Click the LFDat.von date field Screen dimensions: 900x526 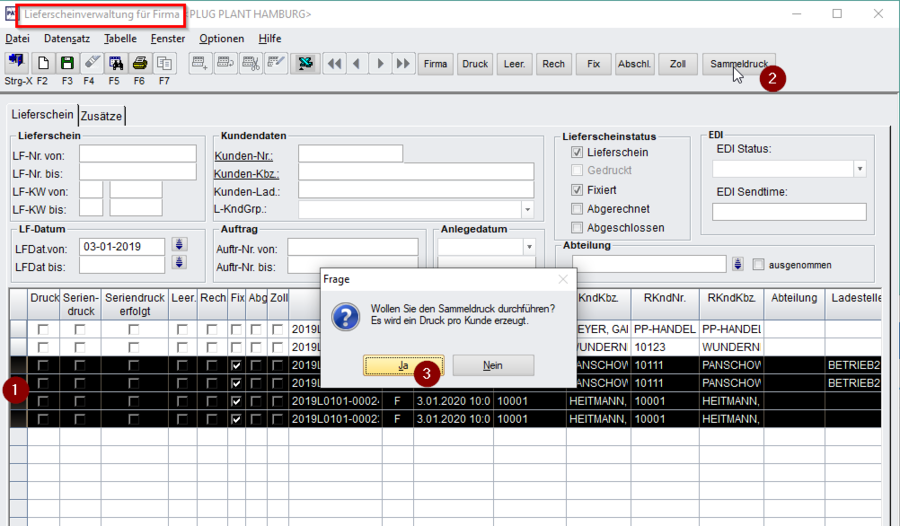pos(122,246)
